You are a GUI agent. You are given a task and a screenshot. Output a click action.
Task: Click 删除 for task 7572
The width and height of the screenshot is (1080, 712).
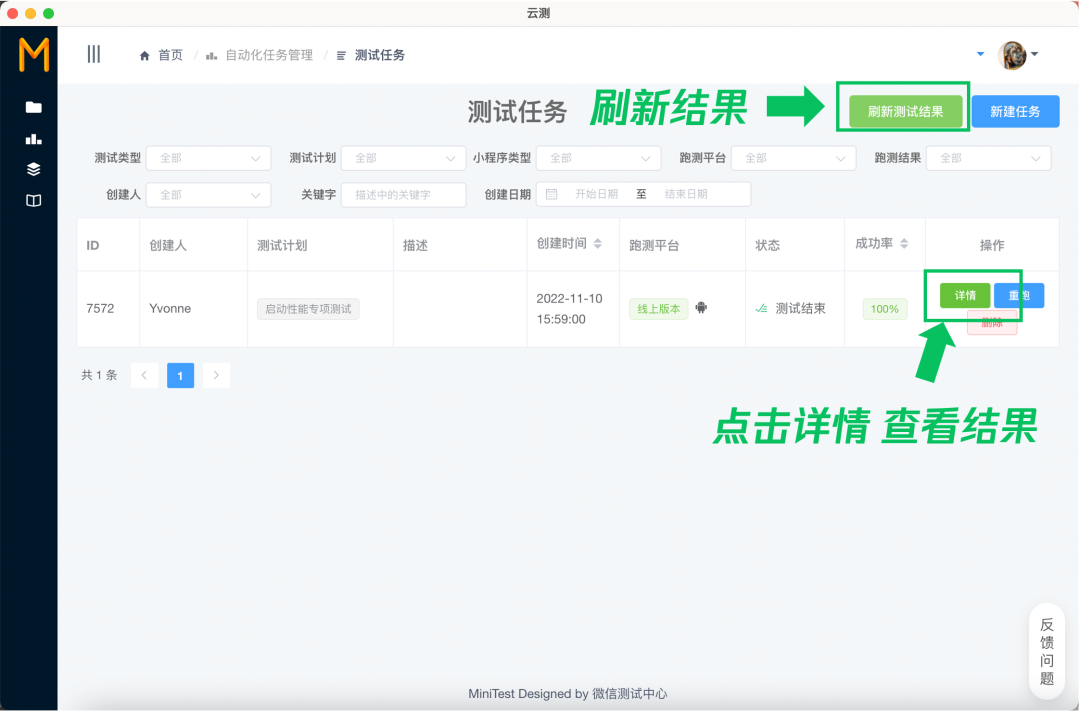tap(992, 323)
